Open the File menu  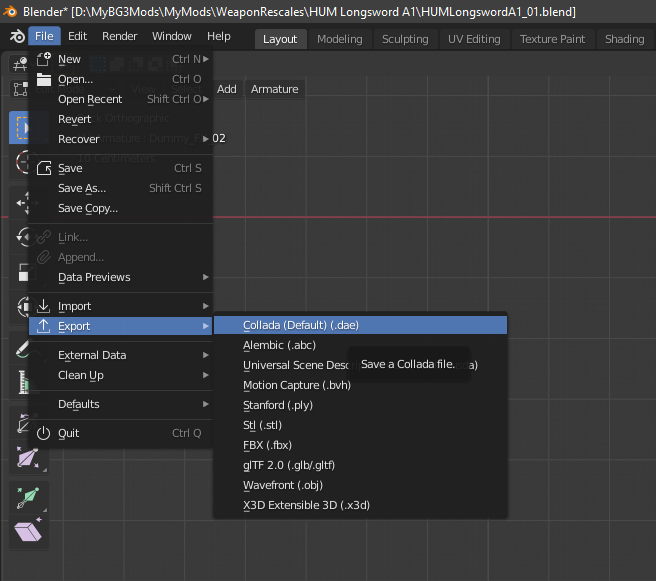[44, 36]
